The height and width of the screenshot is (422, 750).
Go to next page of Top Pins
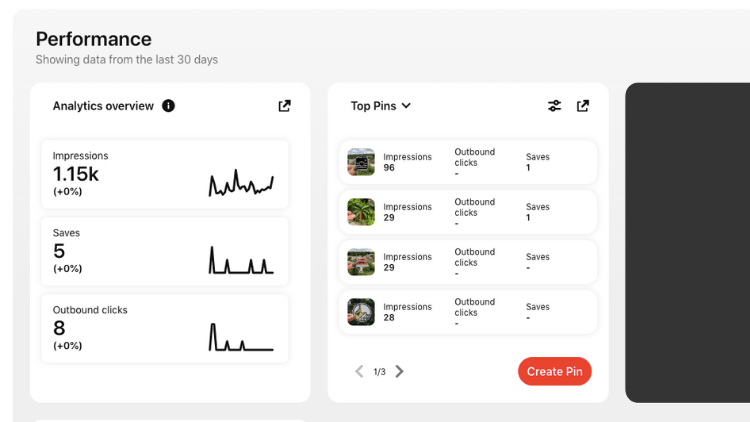399,371
